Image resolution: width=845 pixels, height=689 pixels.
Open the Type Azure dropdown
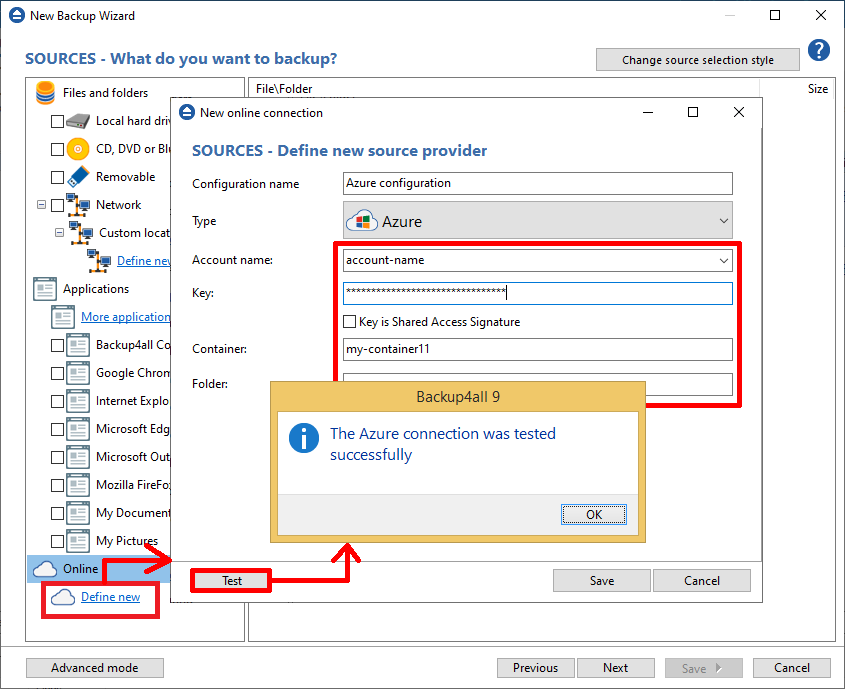[538, 220]
